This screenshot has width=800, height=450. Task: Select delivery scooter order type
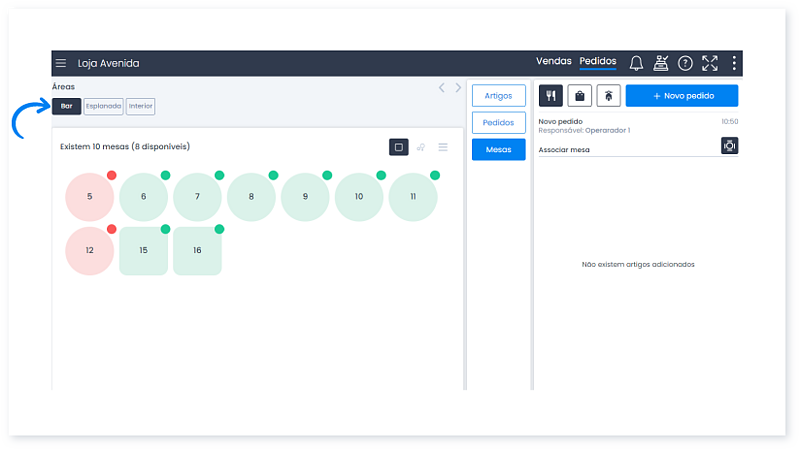tap(607, 96)
